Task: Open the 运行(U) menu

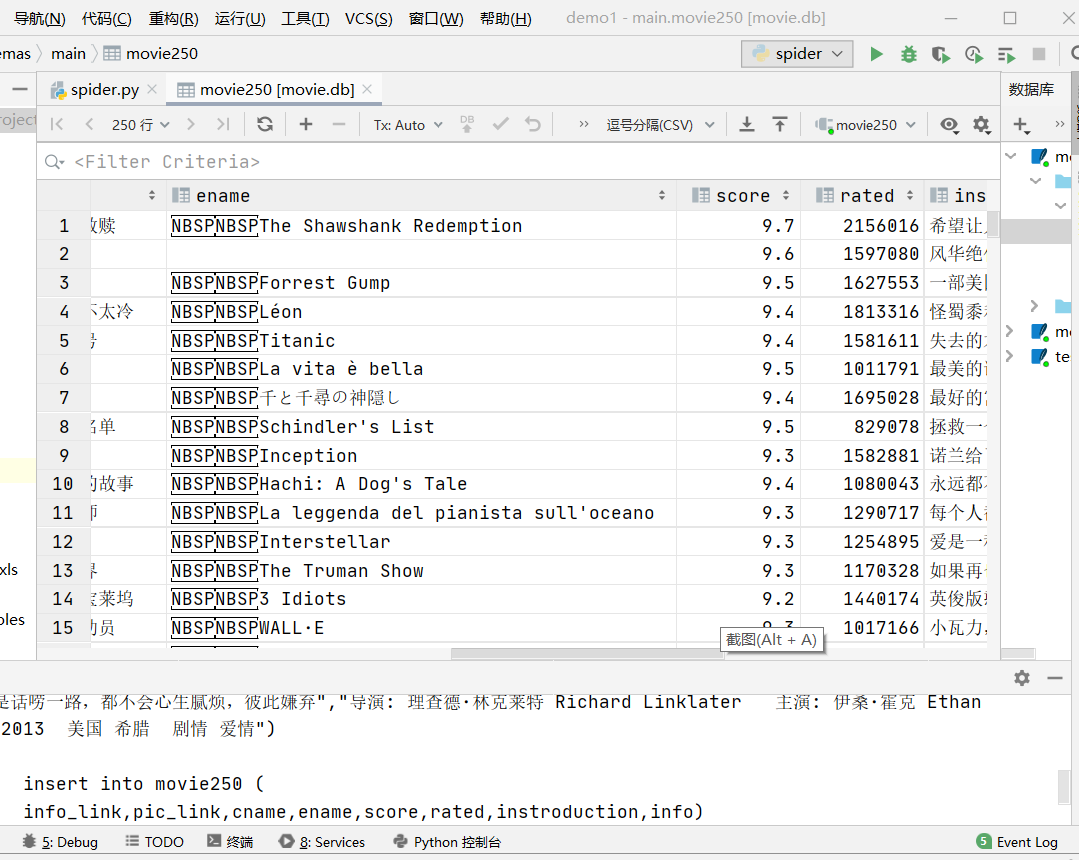Action: point(239,19)
